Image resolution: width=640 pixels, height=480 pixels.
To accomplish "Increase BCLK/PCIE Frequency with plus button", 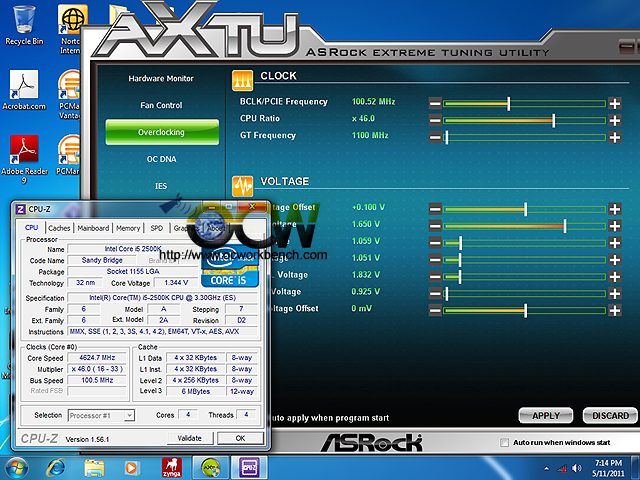I will tap(614, 104).
